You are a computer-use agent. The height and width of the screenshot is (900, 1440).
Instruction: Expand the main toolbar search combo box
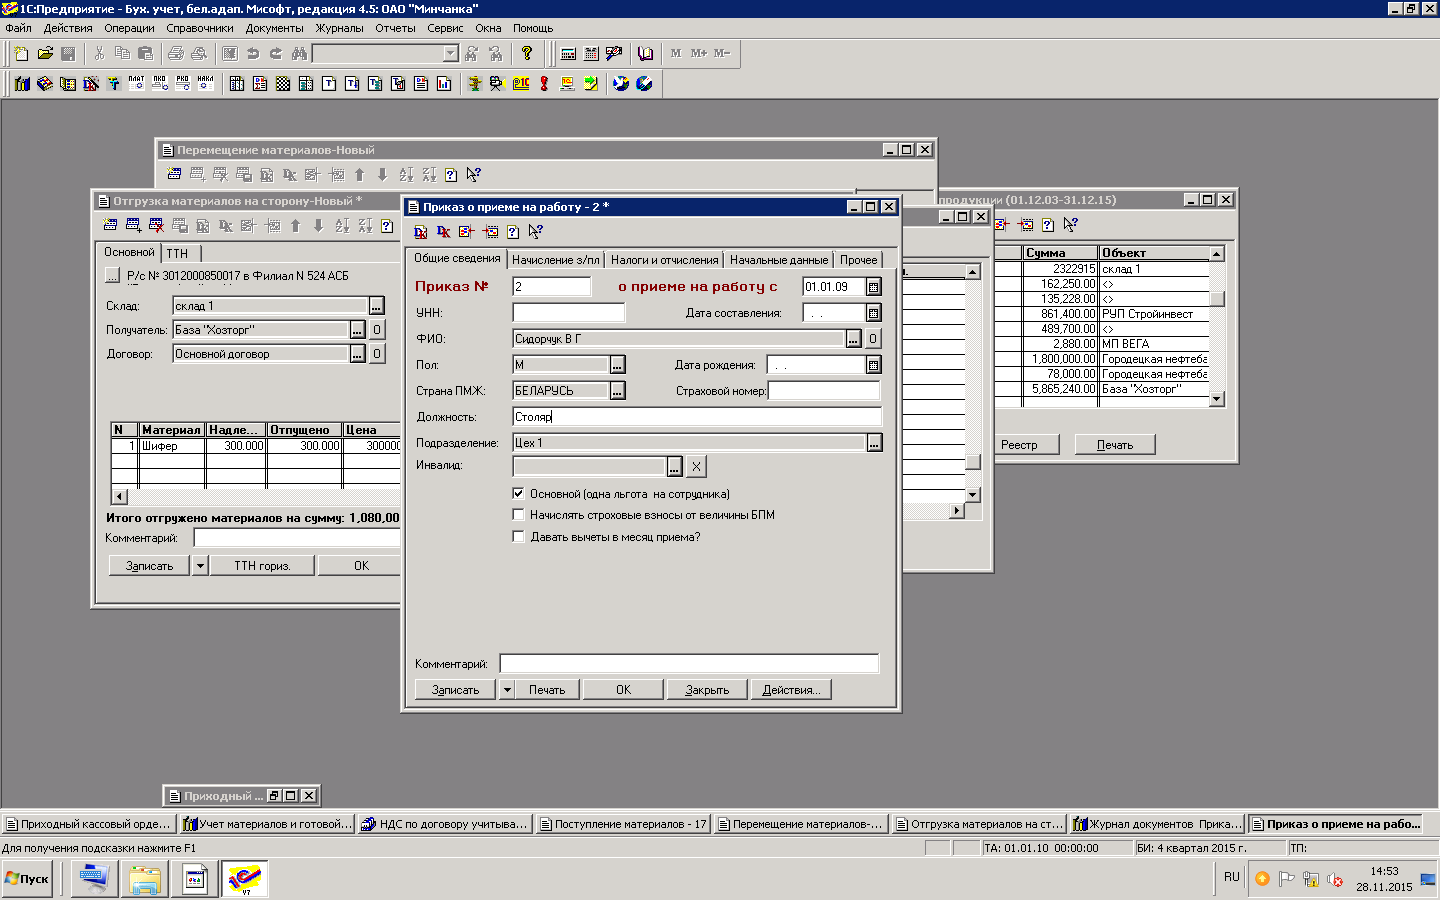[x=450, y=53]
